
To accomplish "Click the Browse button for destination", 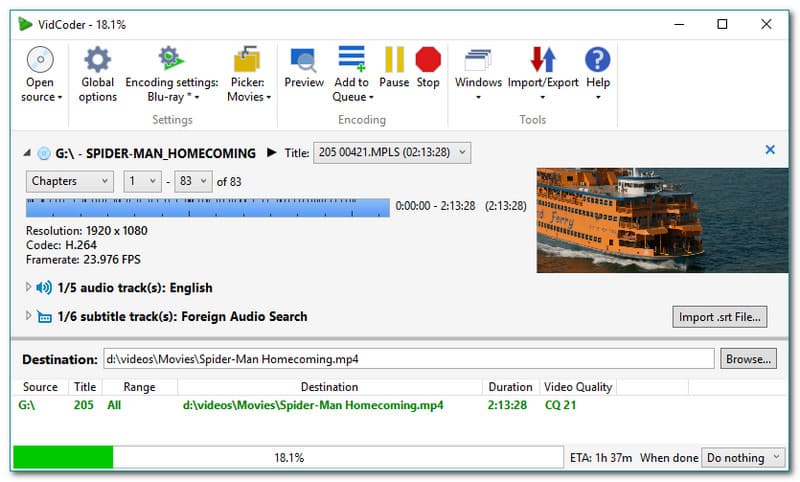I will (x=748, y=358).
